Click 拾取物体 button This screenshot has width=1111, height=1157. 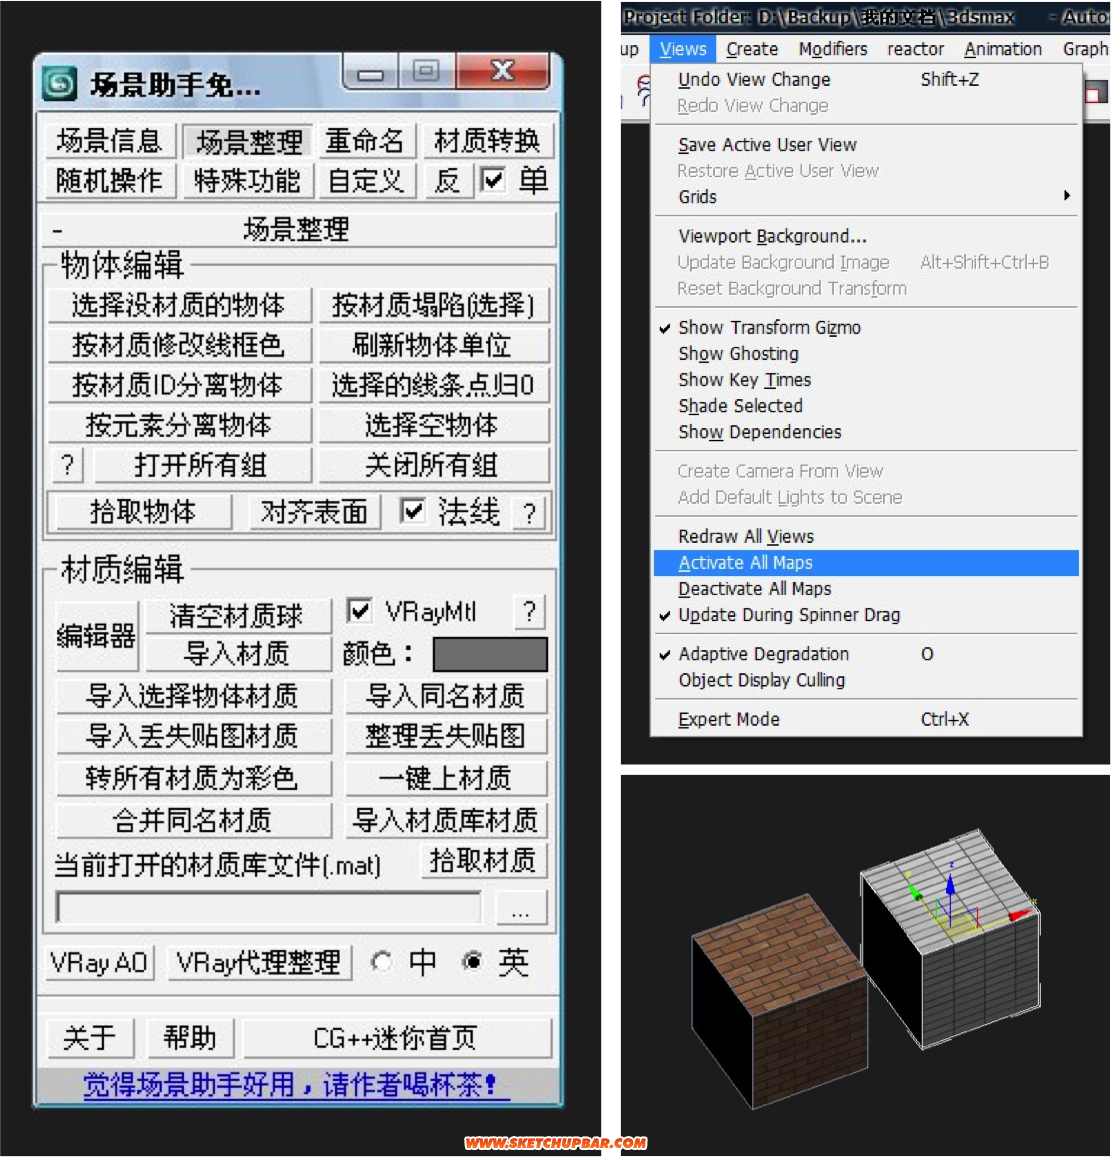coord(143,511)
